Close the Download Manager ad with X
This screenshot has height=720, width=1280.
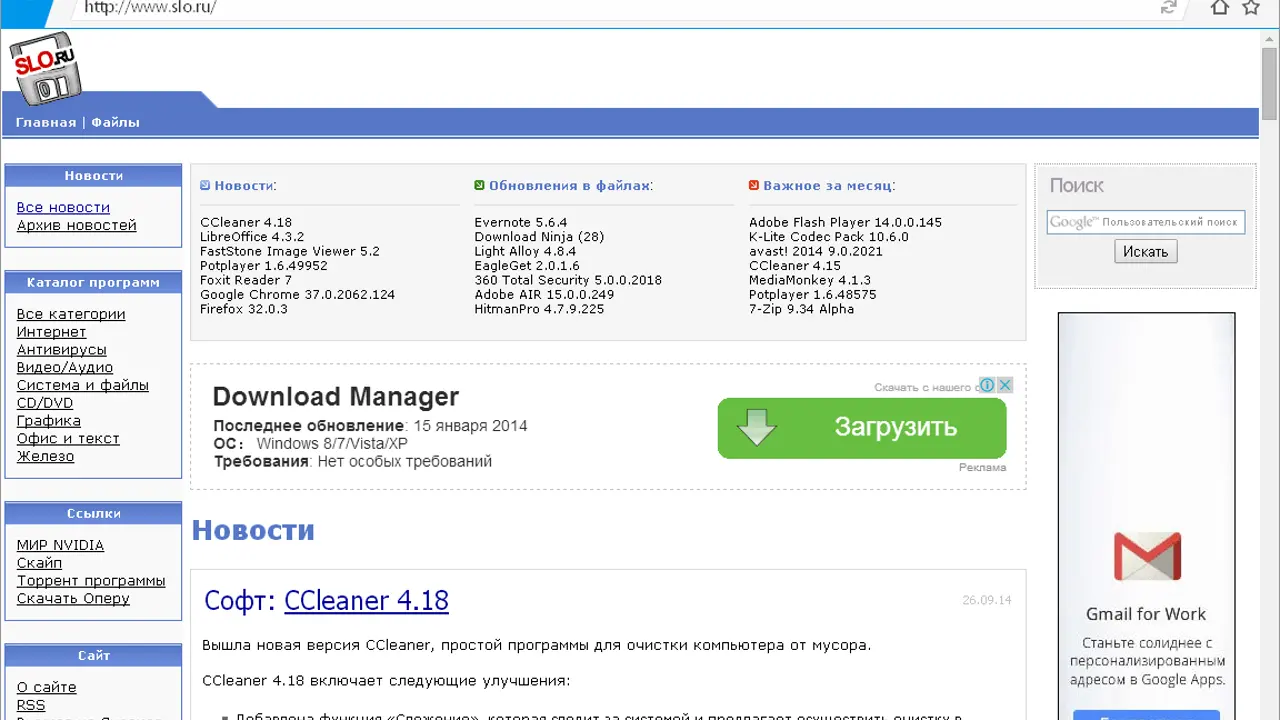pos(1005,385)
